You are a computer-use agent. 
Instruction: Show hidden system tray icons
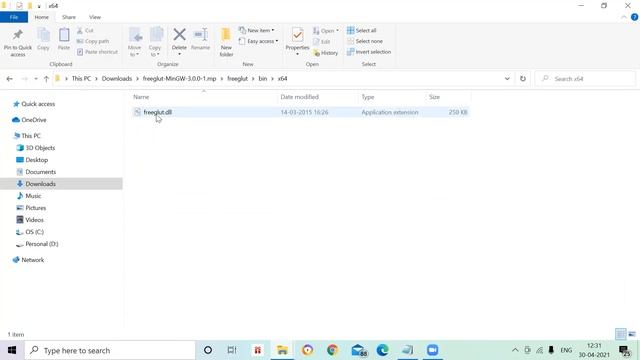pyautogui.click(x=515, y=350)
